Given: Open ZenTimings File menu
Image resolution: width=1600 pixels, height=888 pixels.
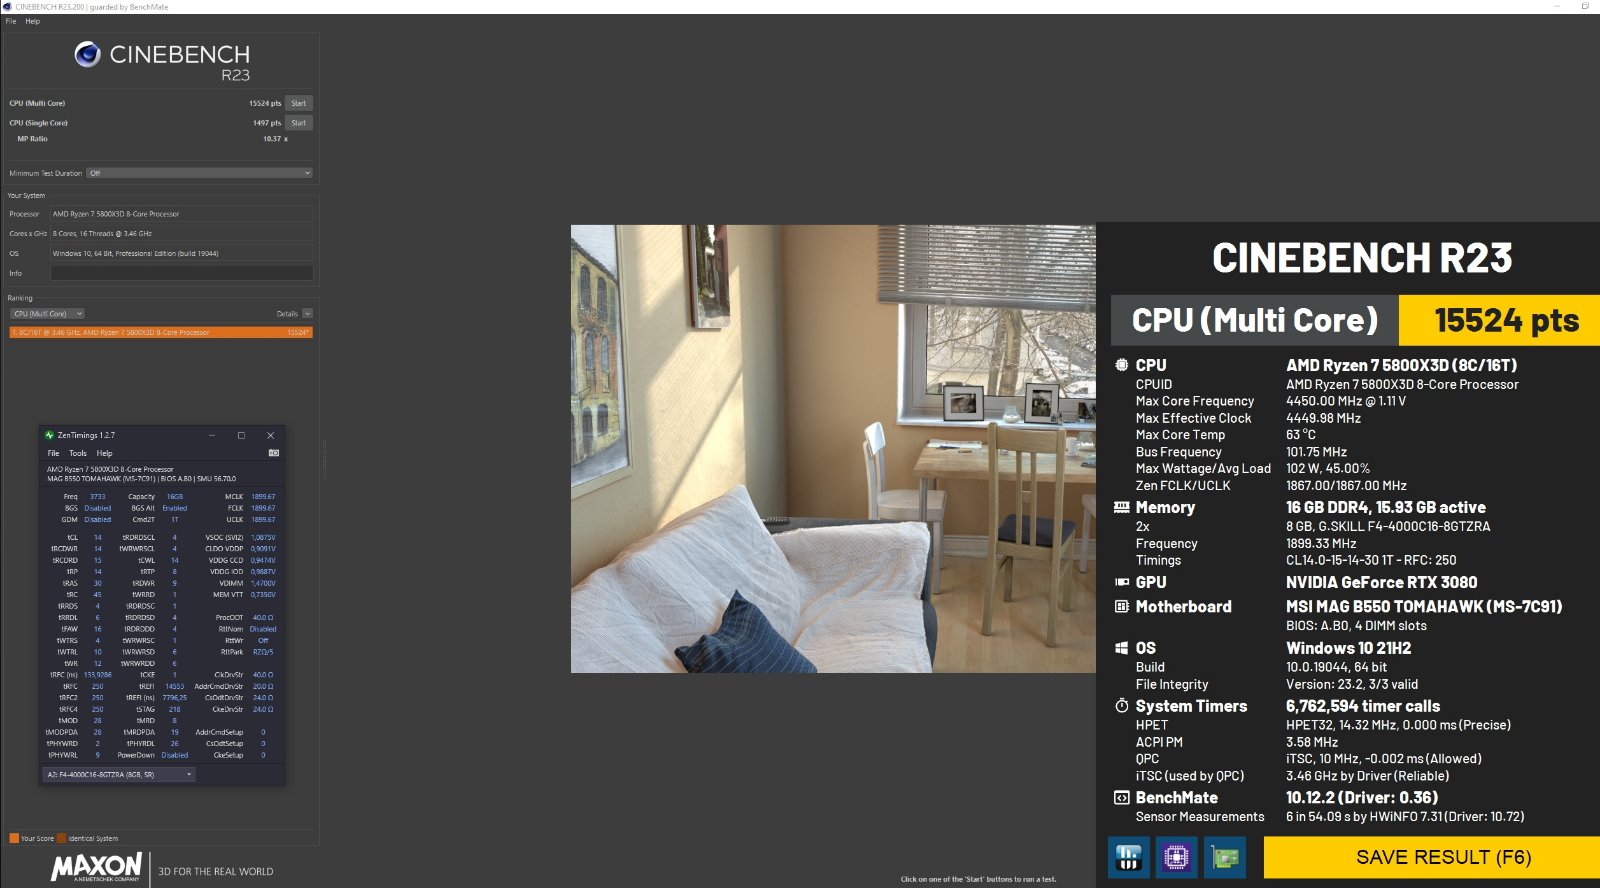Looking at the screenshot, I should (53, 453).
